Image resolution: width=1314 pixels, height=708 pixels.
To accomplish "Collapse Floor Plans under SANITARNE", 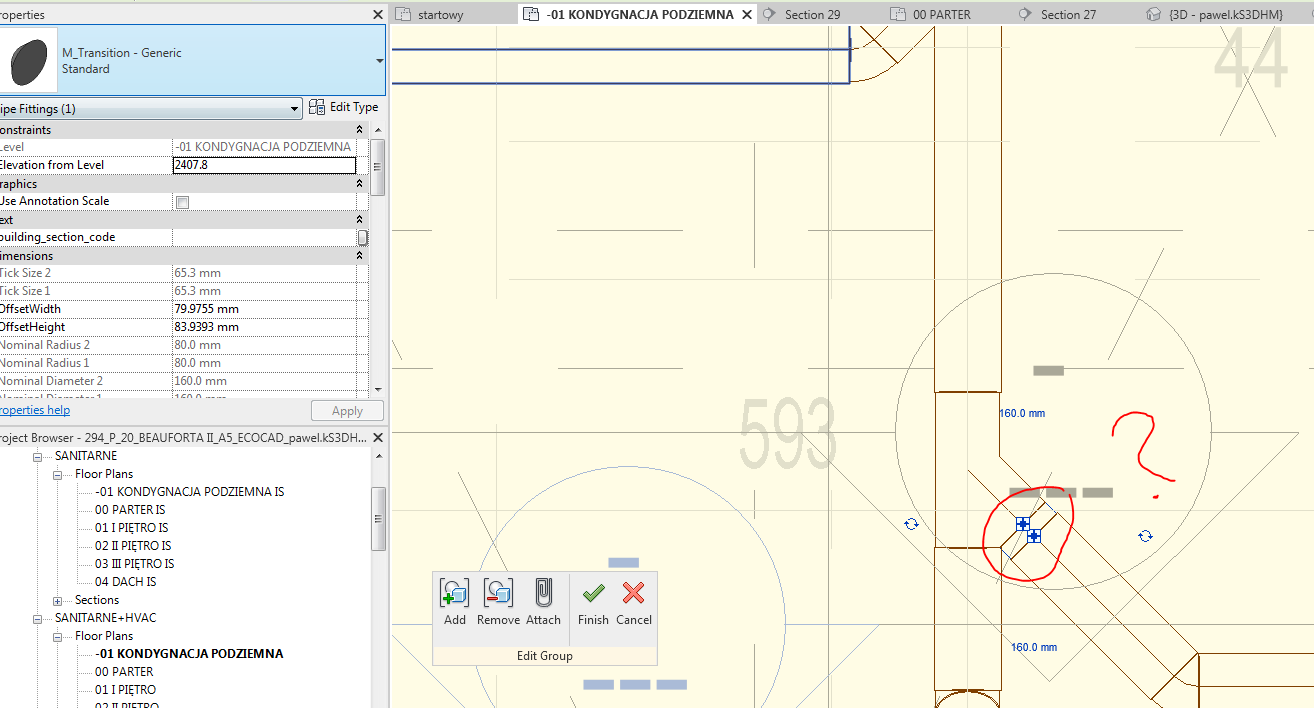I will (x=57, y=474).
